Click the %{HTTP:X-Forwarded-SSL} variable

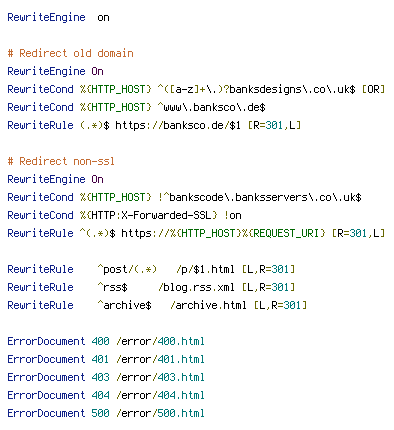pyautogui.click(x=149, y=215)
